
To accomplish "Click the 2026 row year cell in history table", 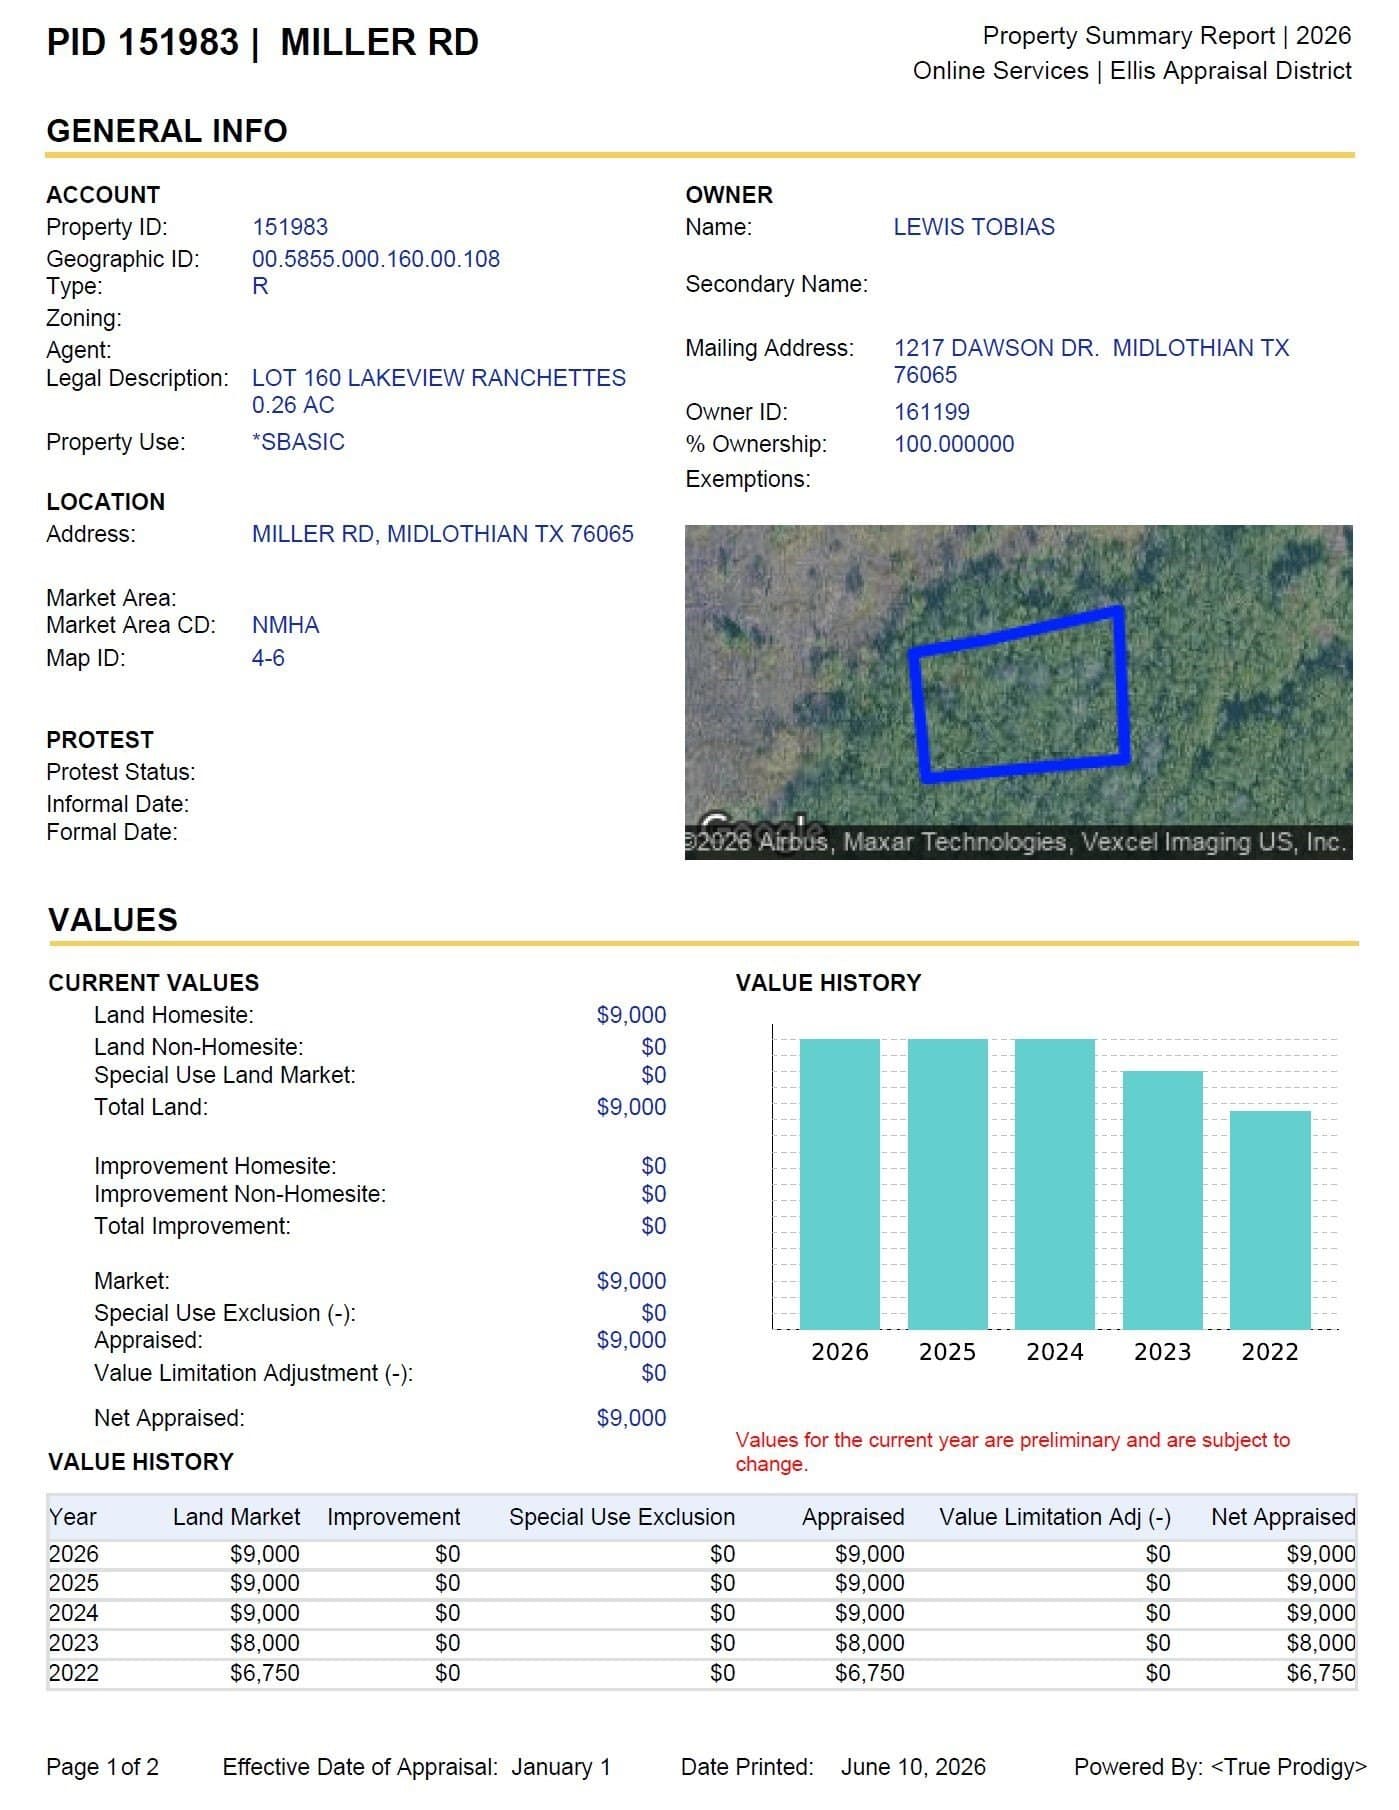I will (x=74, y=1554).
